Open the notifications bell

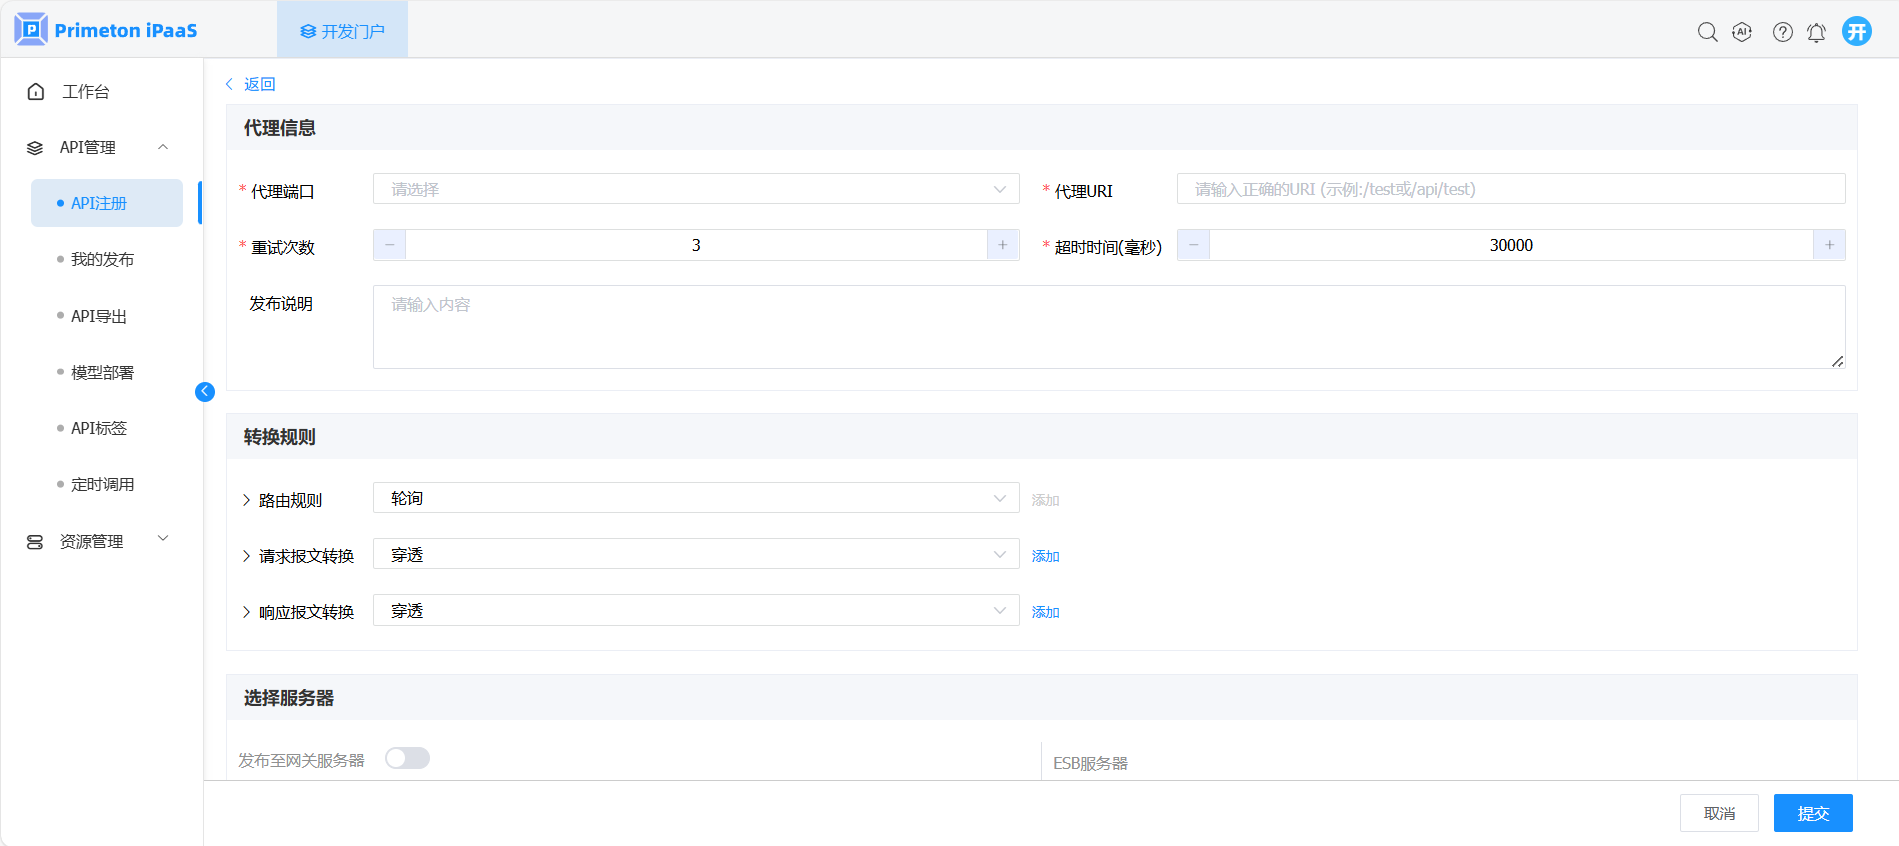point(1816,32)
